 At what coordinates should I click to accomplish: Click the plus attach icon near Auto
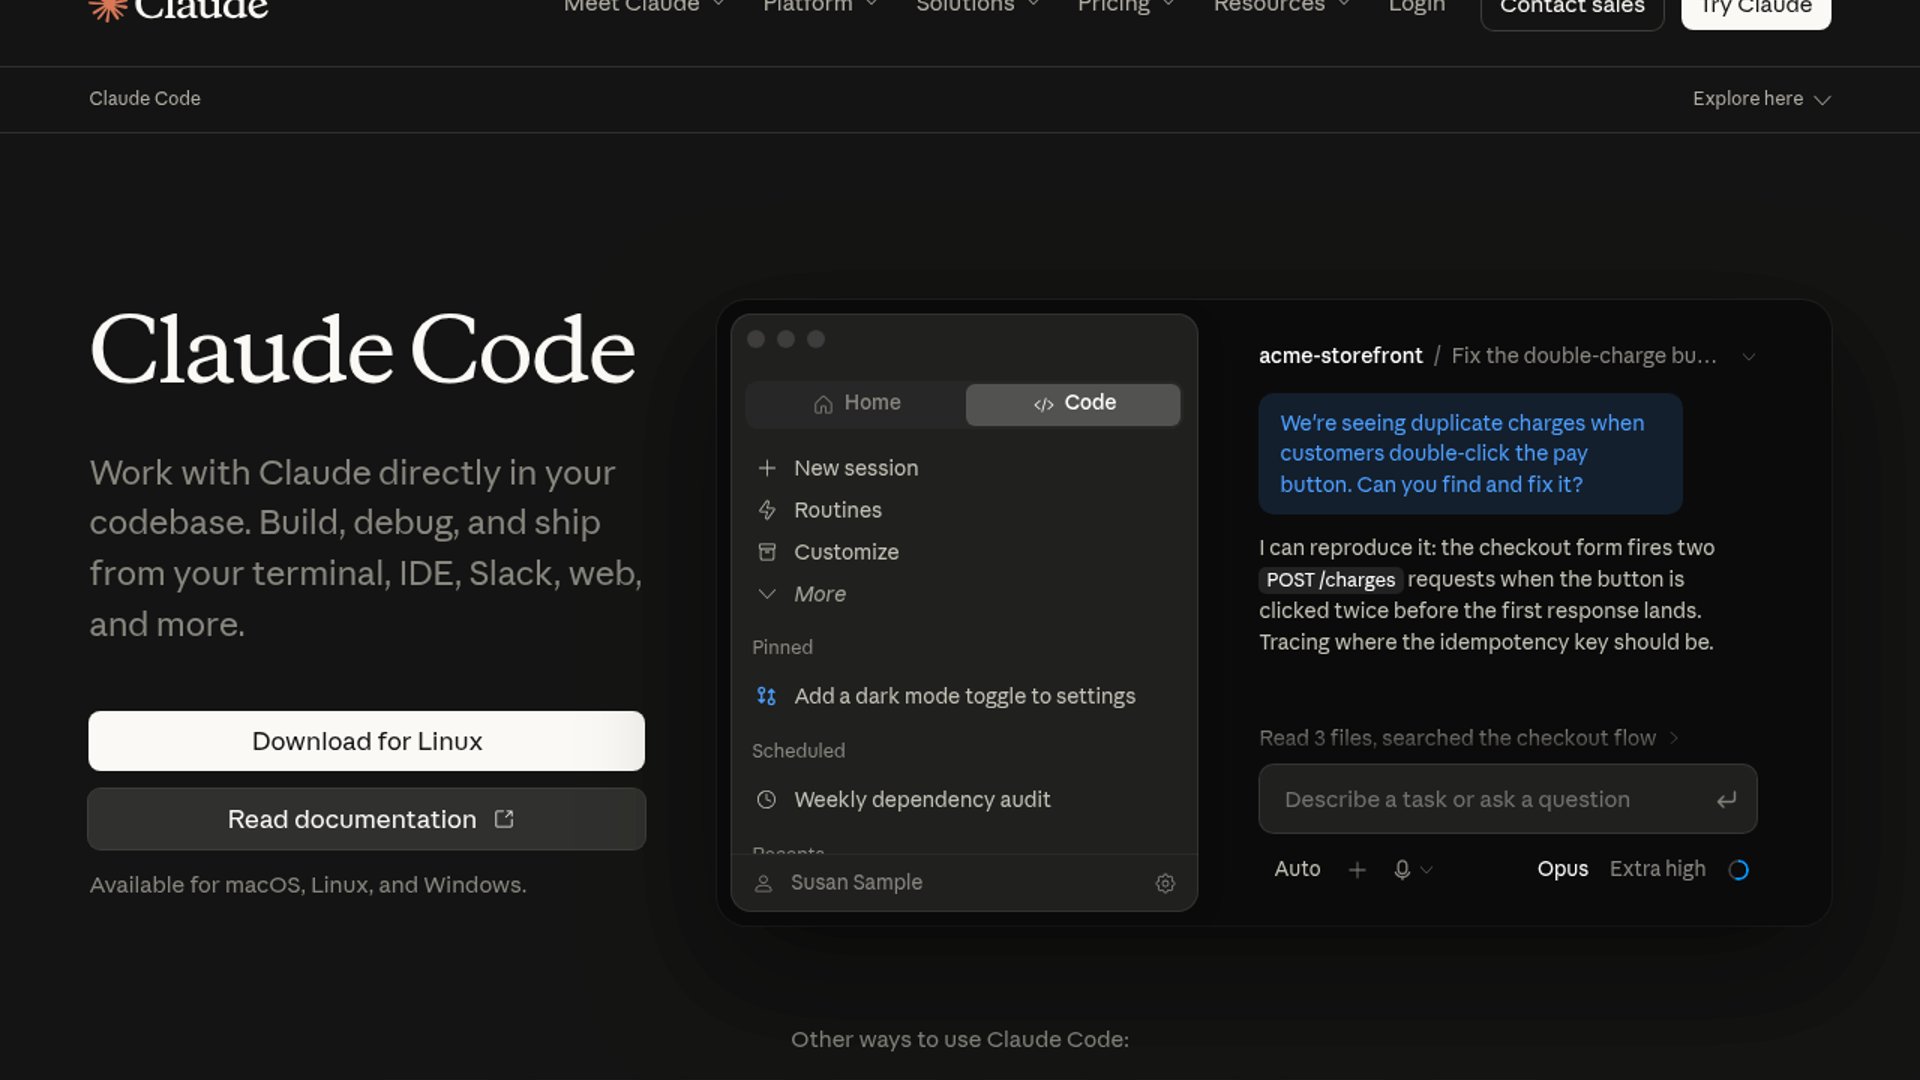pos(1357,870)
